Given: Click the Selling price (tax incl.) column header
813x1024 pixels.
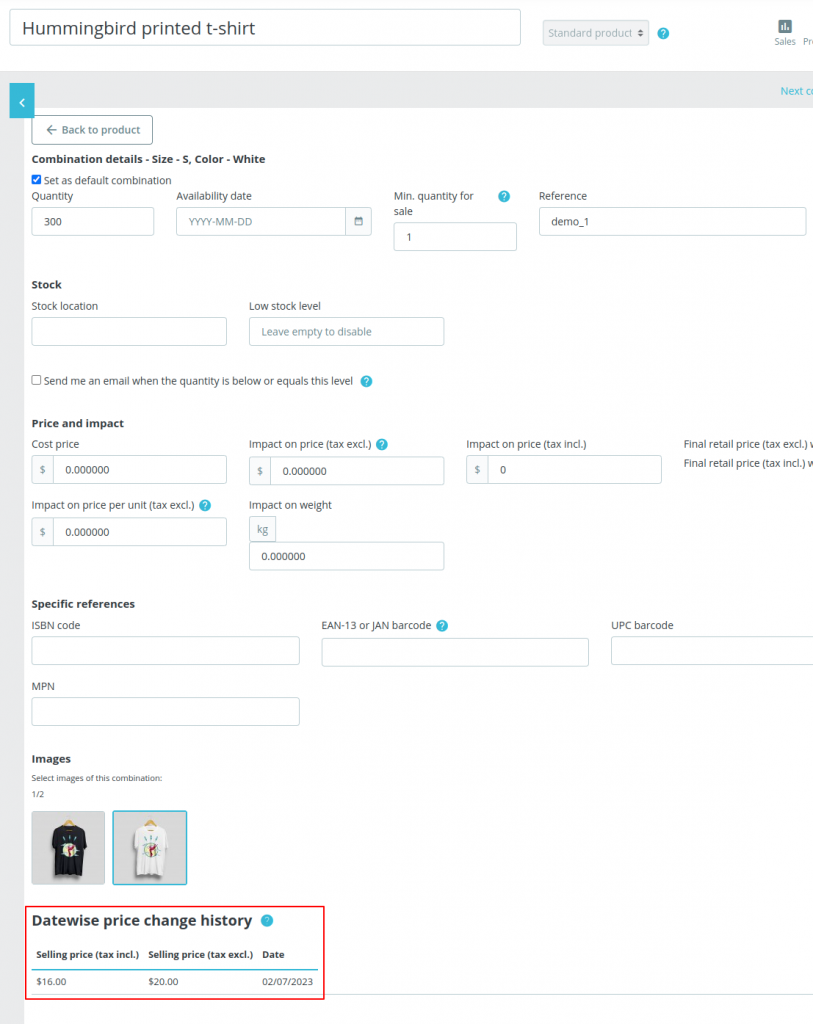Looking at the screenshot, I should coord(88,955).
